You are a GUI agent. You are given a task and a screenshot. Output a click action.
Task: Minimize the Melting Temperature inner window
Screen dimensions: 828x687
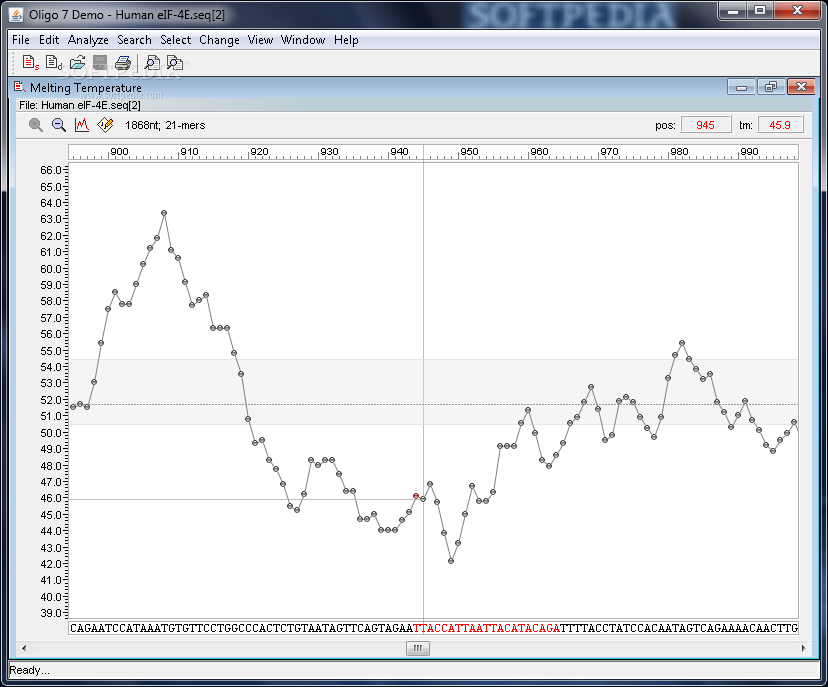tap(741, 87)
